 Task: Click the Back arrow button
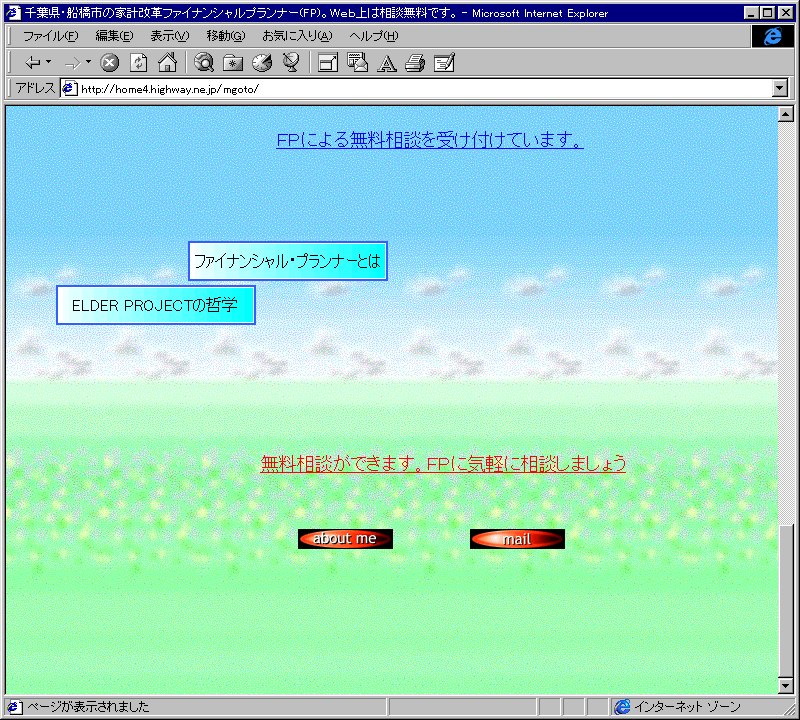[x=33, y=63]
